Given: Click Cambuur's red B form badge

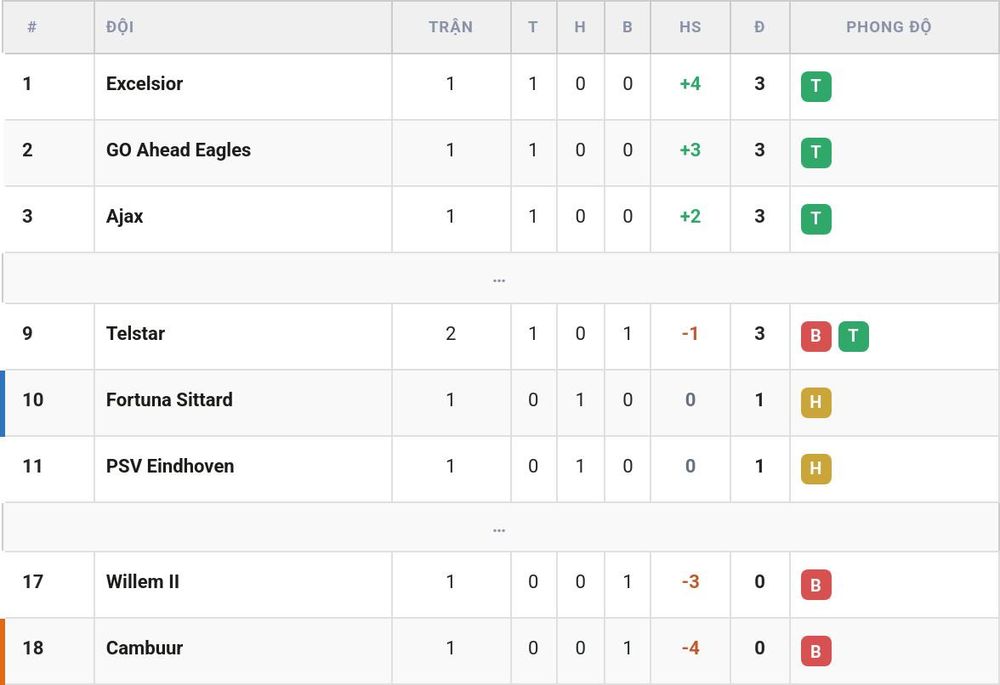Looking at the screenshot, I should coord(816,651).
